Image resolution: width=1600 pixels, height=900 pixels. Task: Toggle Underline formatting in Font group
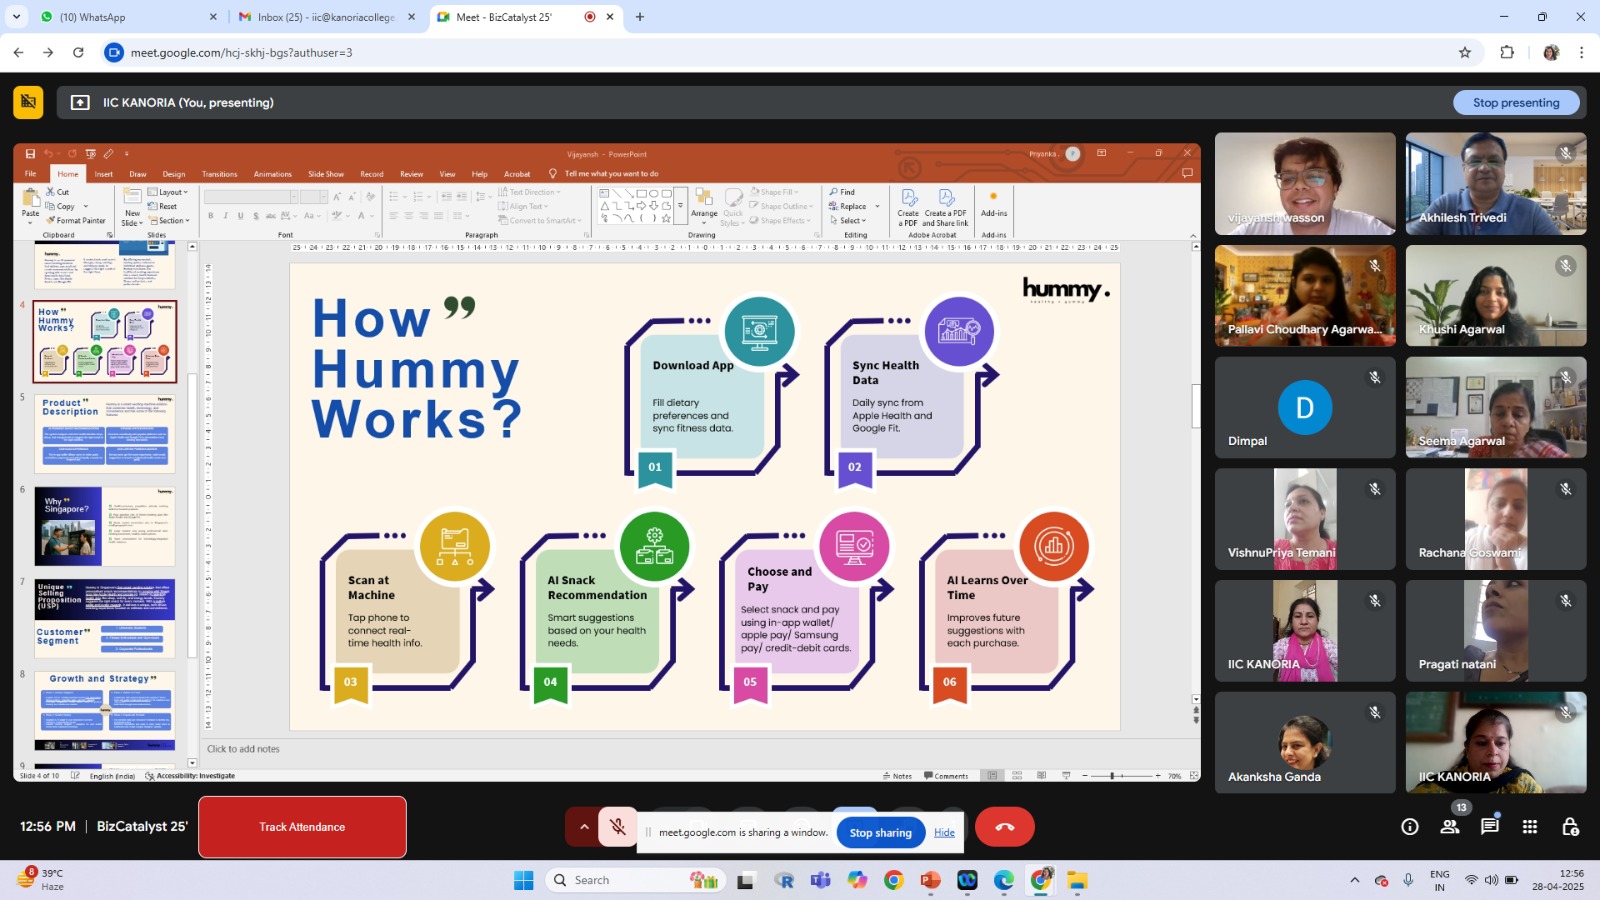pos(240,216)
